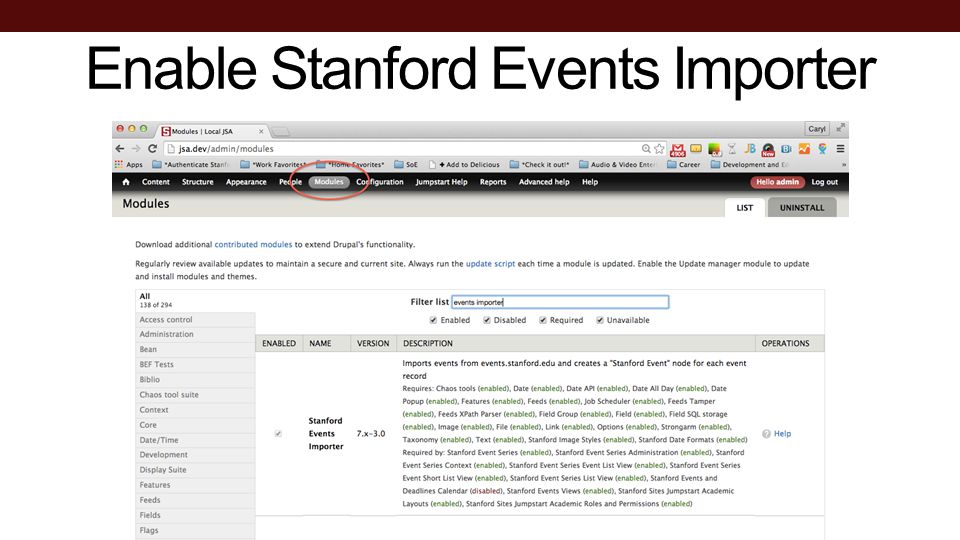Click the green and red square extension icon
The height and width of the screenshot is (540, 960).
[x=714, y=149]
